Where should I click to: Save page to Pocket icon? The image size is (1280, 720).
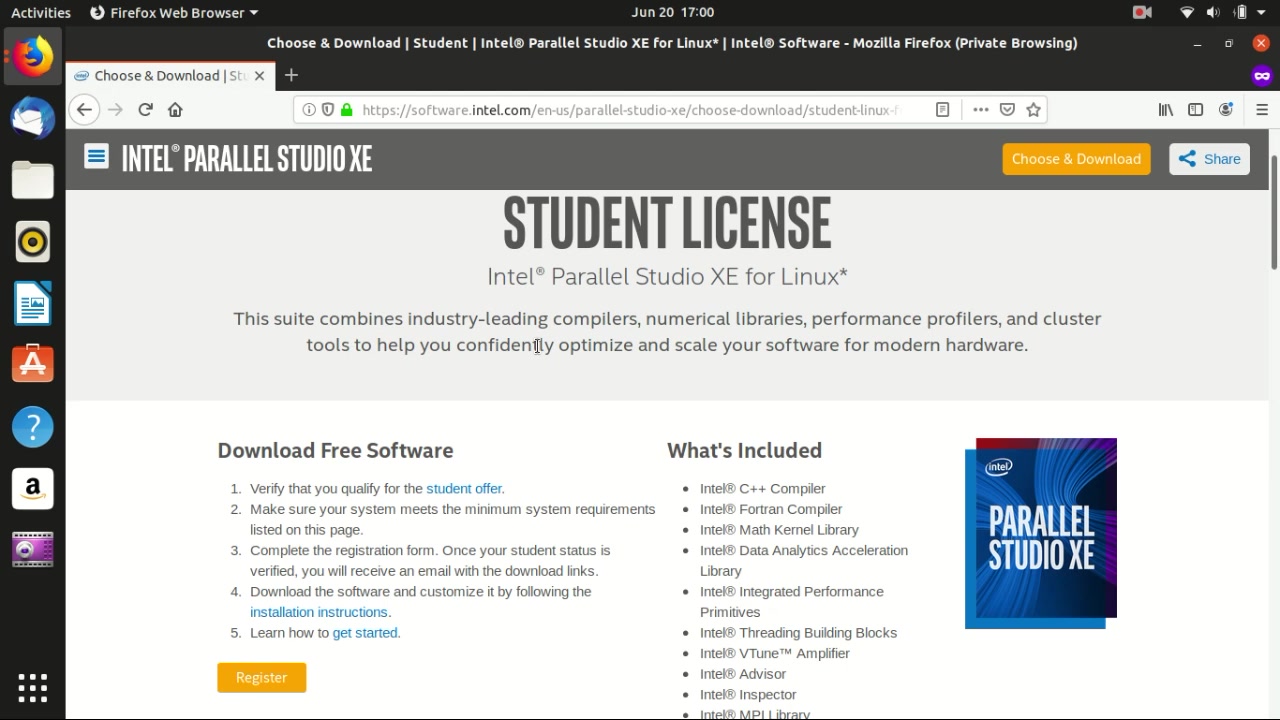(1007, 110)
